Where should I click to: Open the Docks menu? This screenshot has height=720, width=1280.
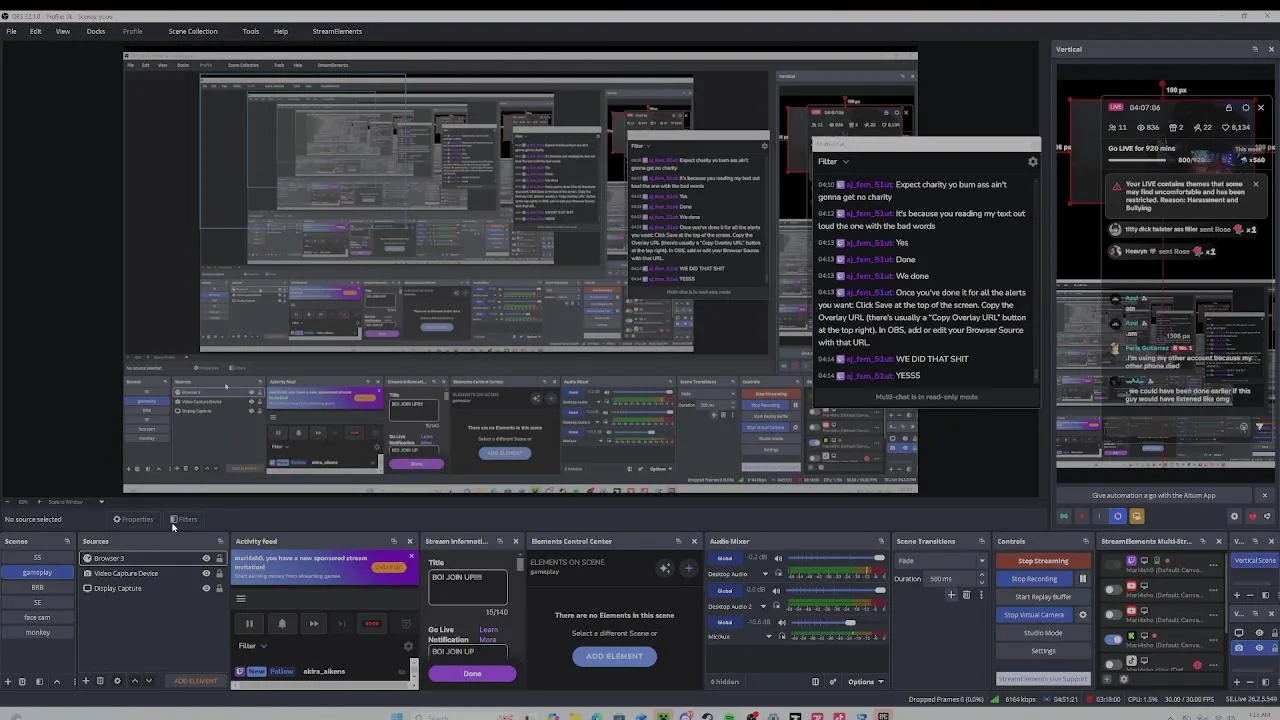96,31
